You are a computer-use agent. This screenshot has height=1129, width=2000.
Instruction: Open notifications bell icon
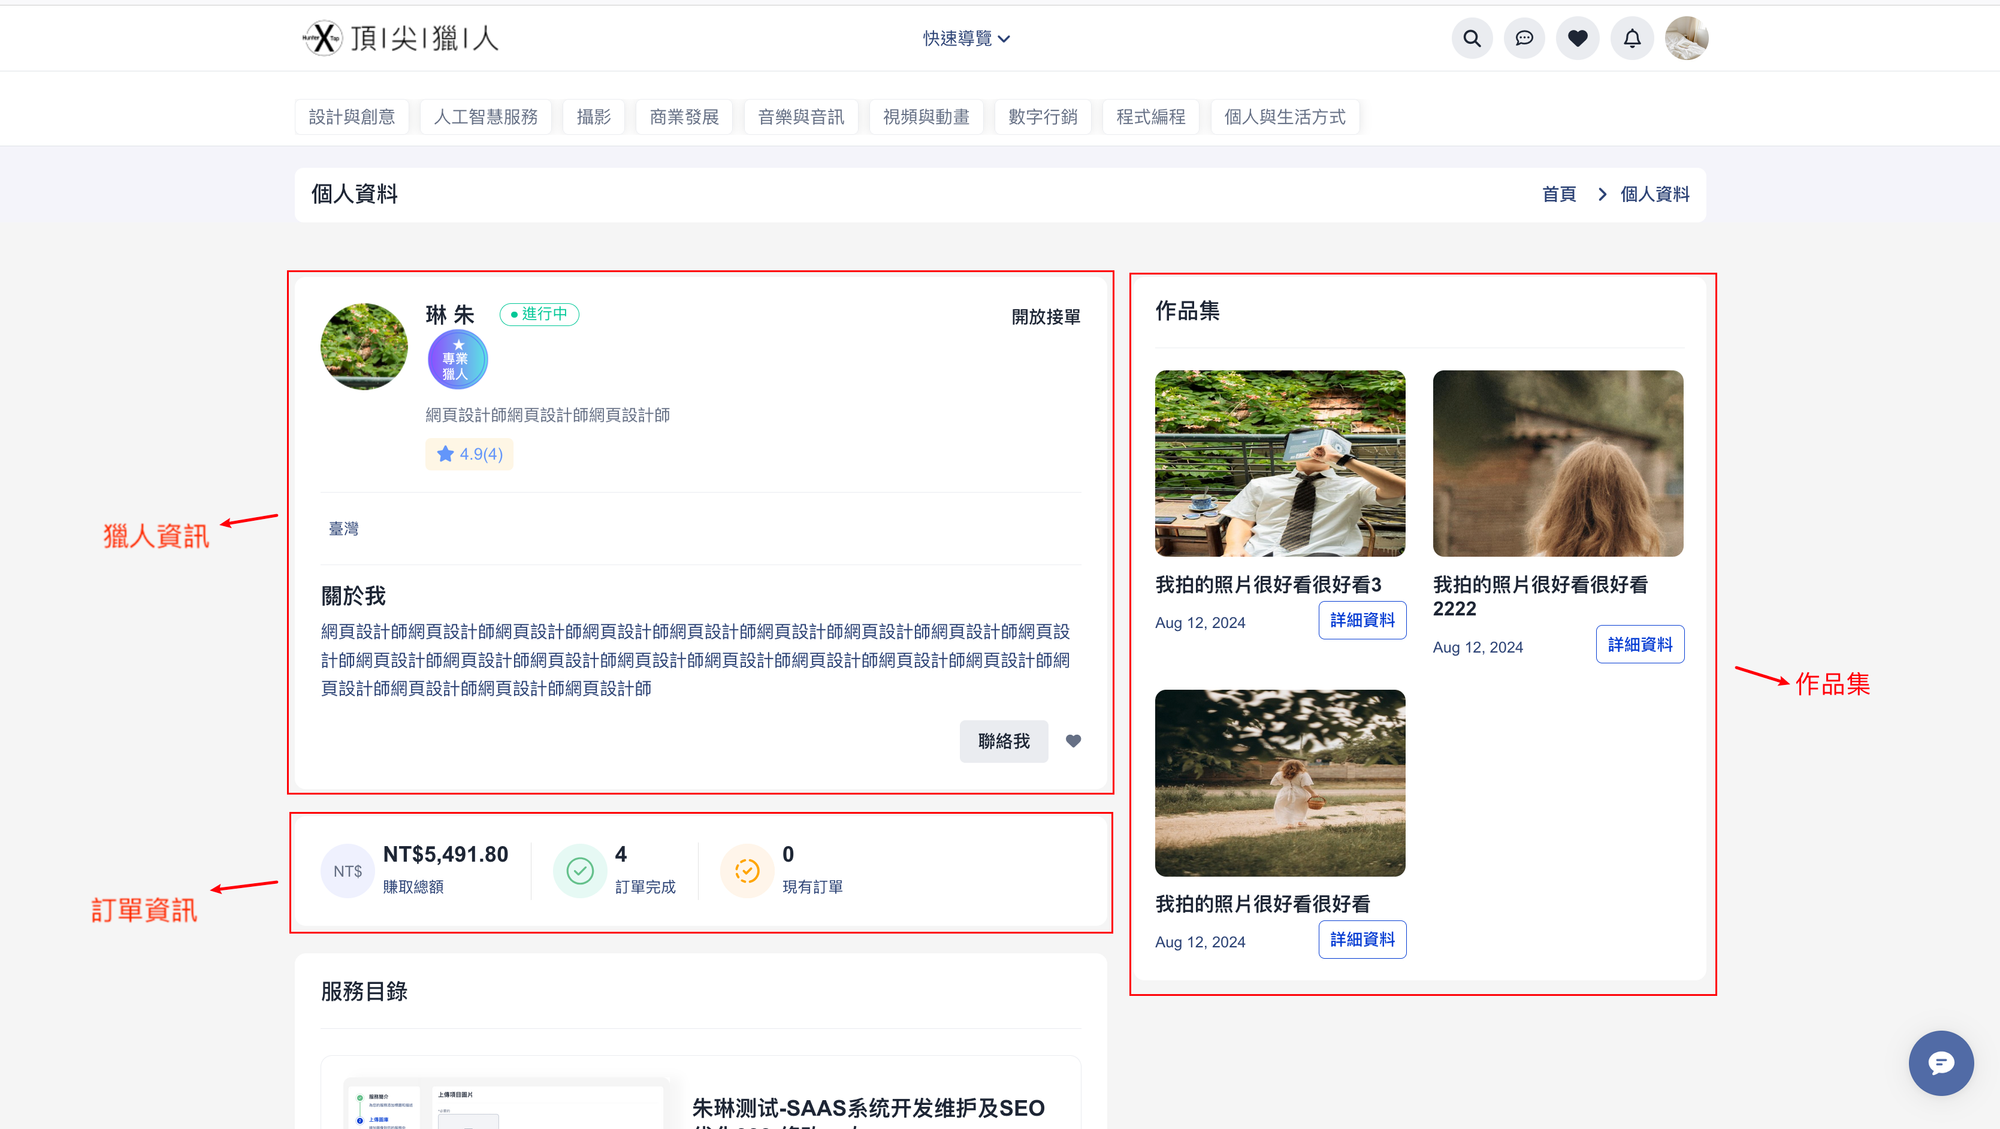click(x=1631, y=38)
